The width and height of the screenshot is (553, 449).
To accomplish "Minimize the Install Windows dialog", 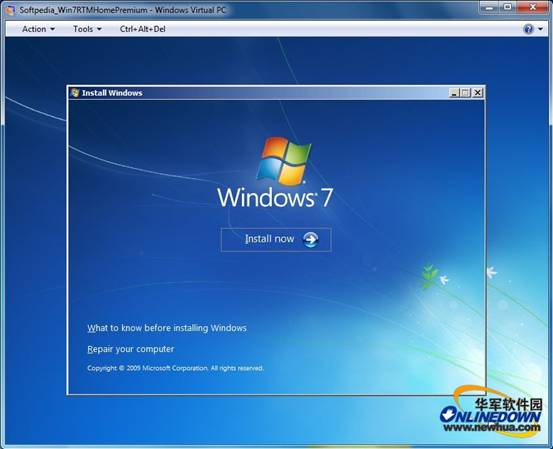I will (x=454, y=93).
